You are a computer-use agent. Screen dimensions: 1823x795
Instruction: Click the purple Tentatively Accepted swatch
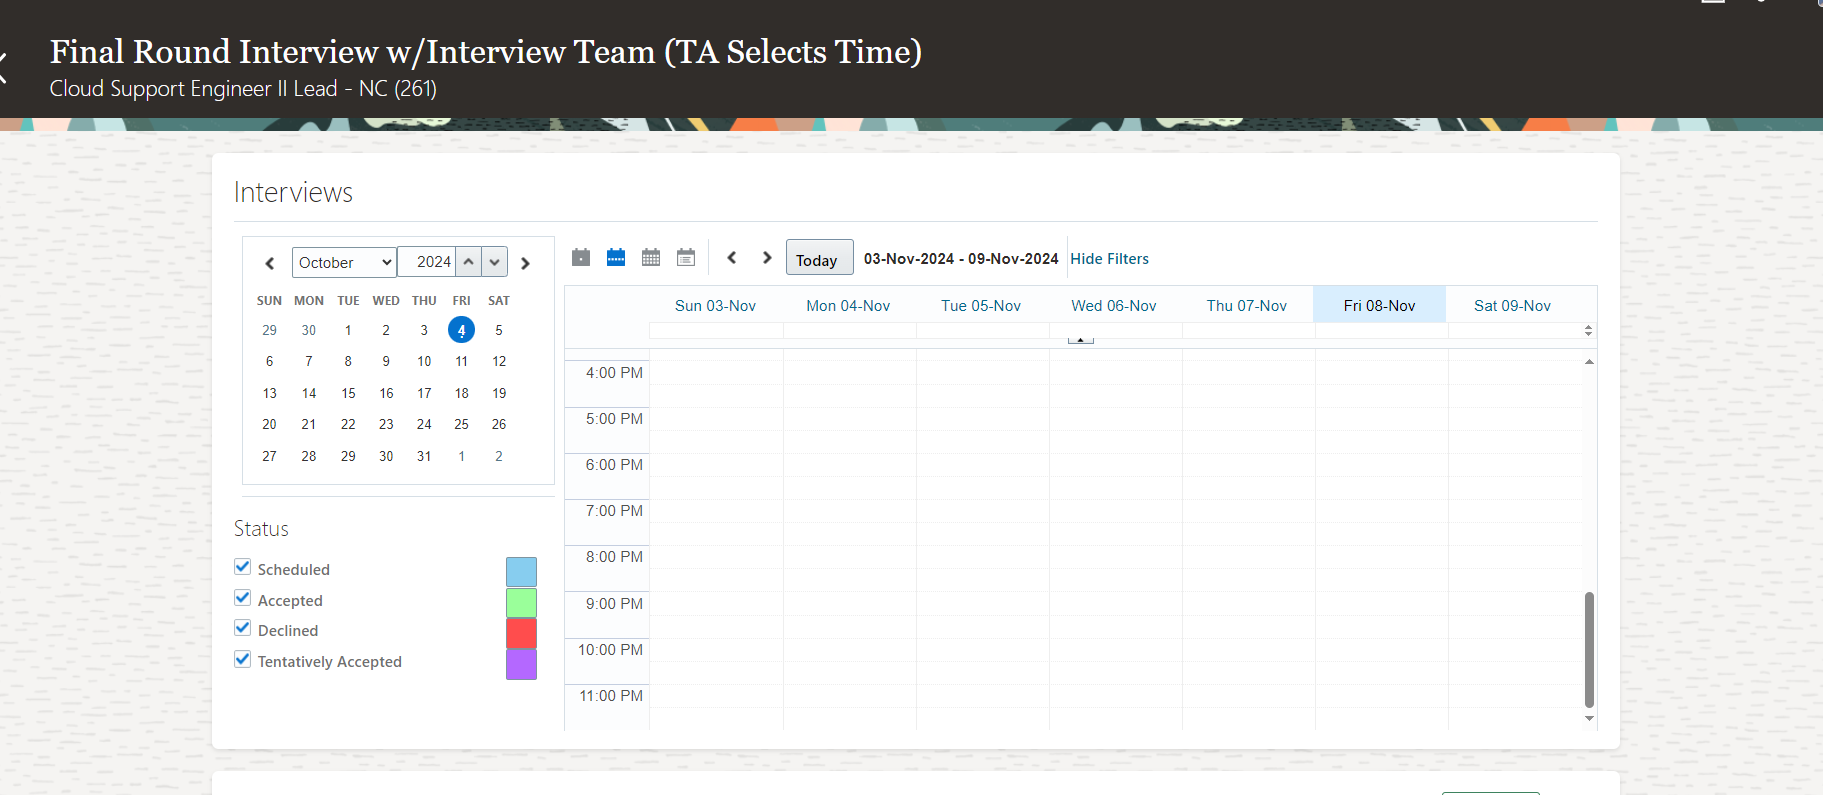tap(522, 664)
